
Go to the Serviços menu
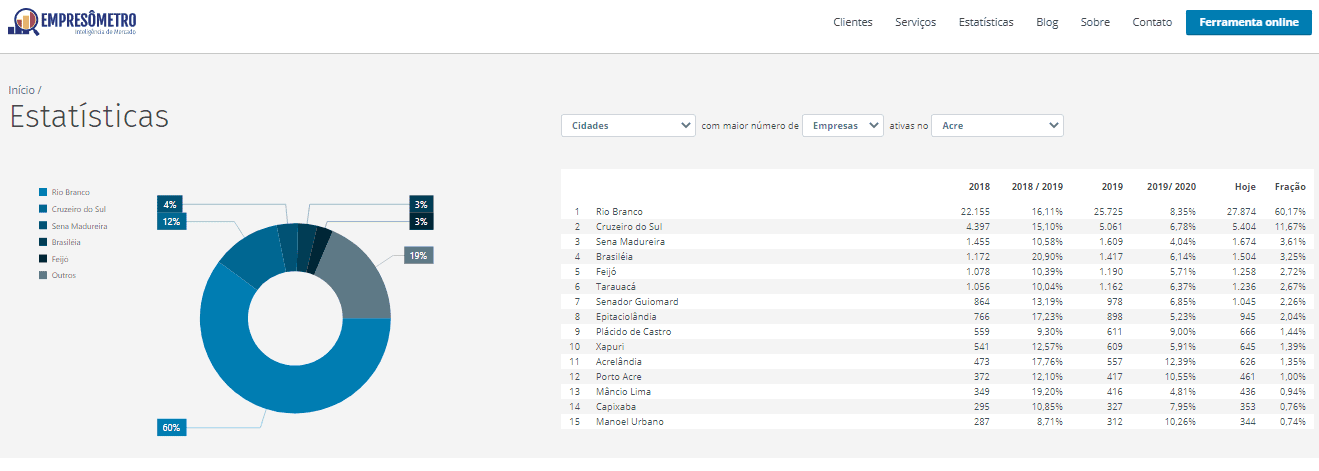click(x=915, y=22)
